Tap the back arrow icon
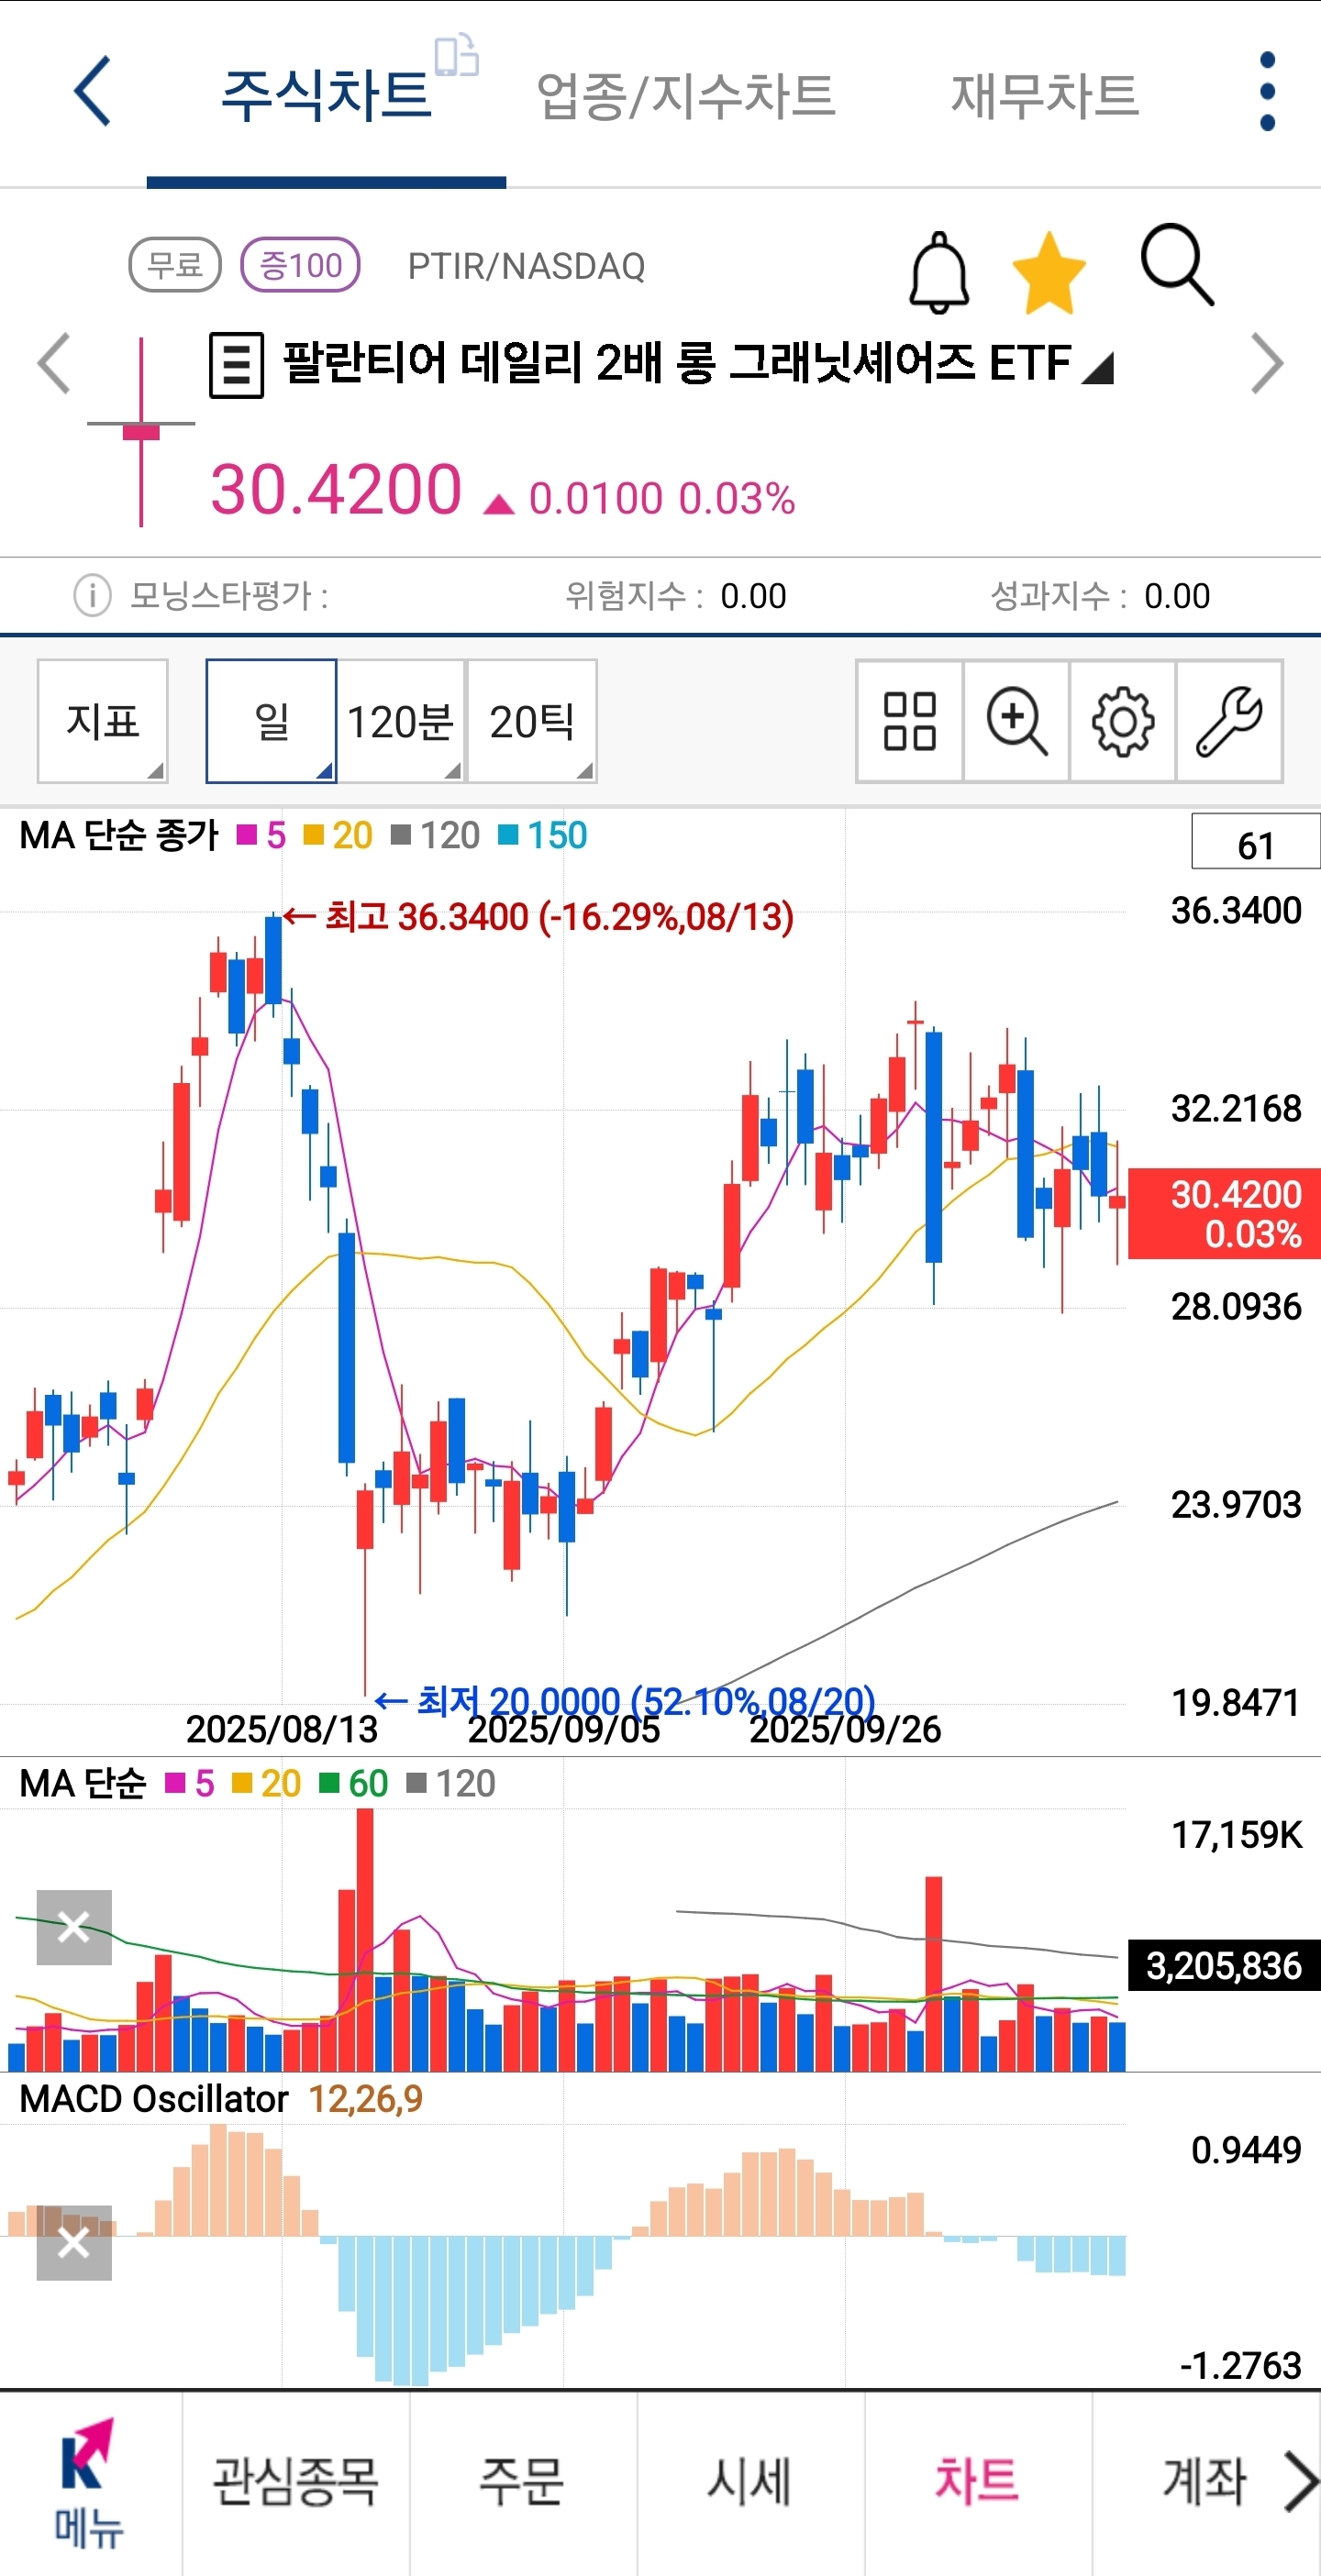The width and height of the screenshot is (1321, 2576). (92, 91)
